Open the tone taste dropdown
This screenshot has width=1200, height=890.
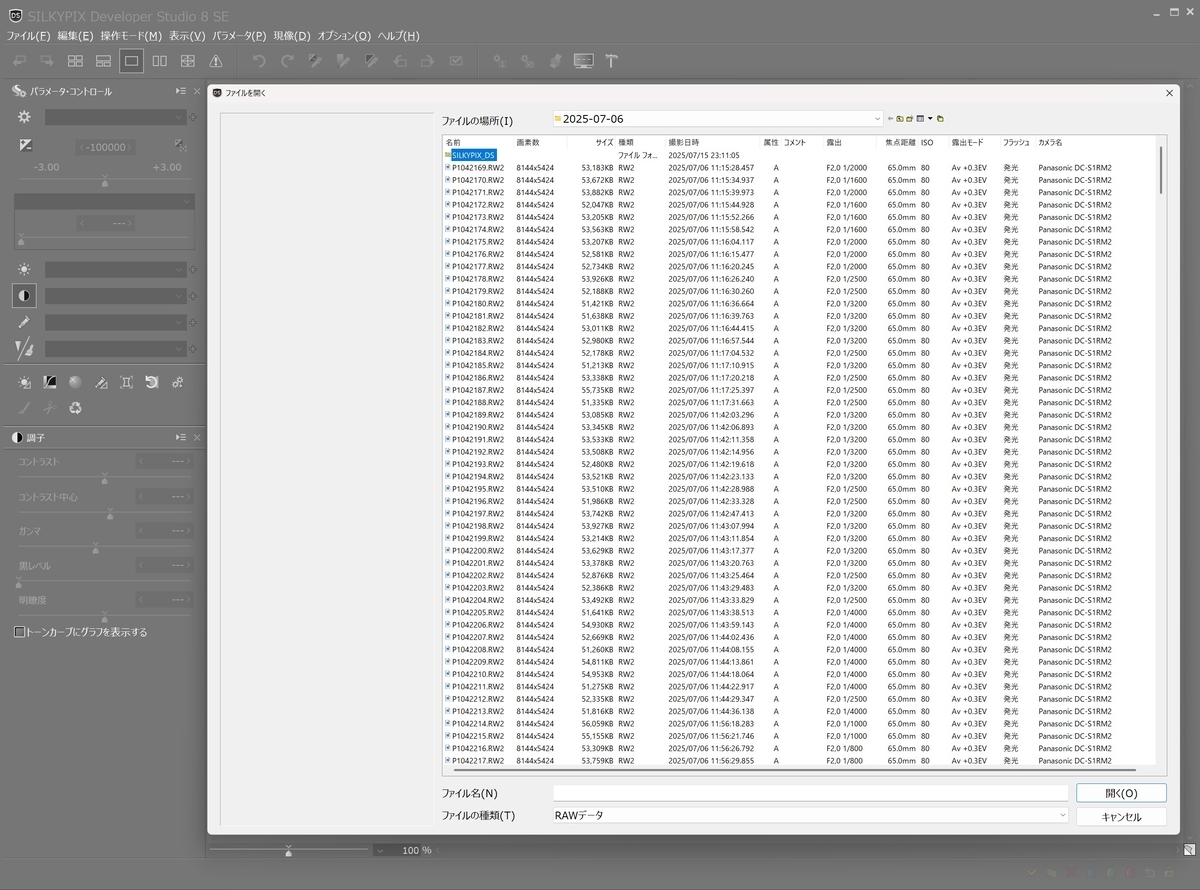(116, 295)
